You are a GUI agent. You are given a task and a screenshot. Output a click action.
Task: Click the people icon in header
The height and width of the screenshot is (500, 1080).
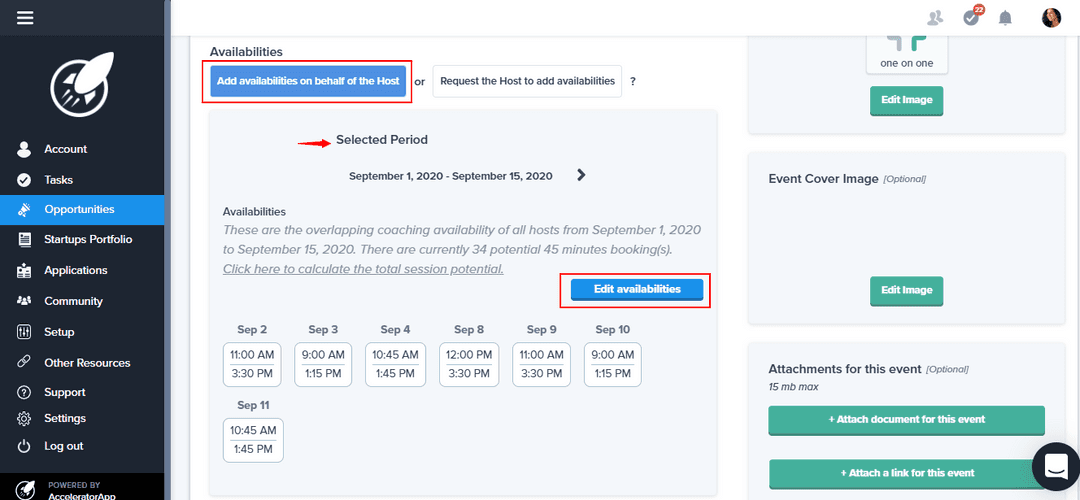click(x=935, y=18)
